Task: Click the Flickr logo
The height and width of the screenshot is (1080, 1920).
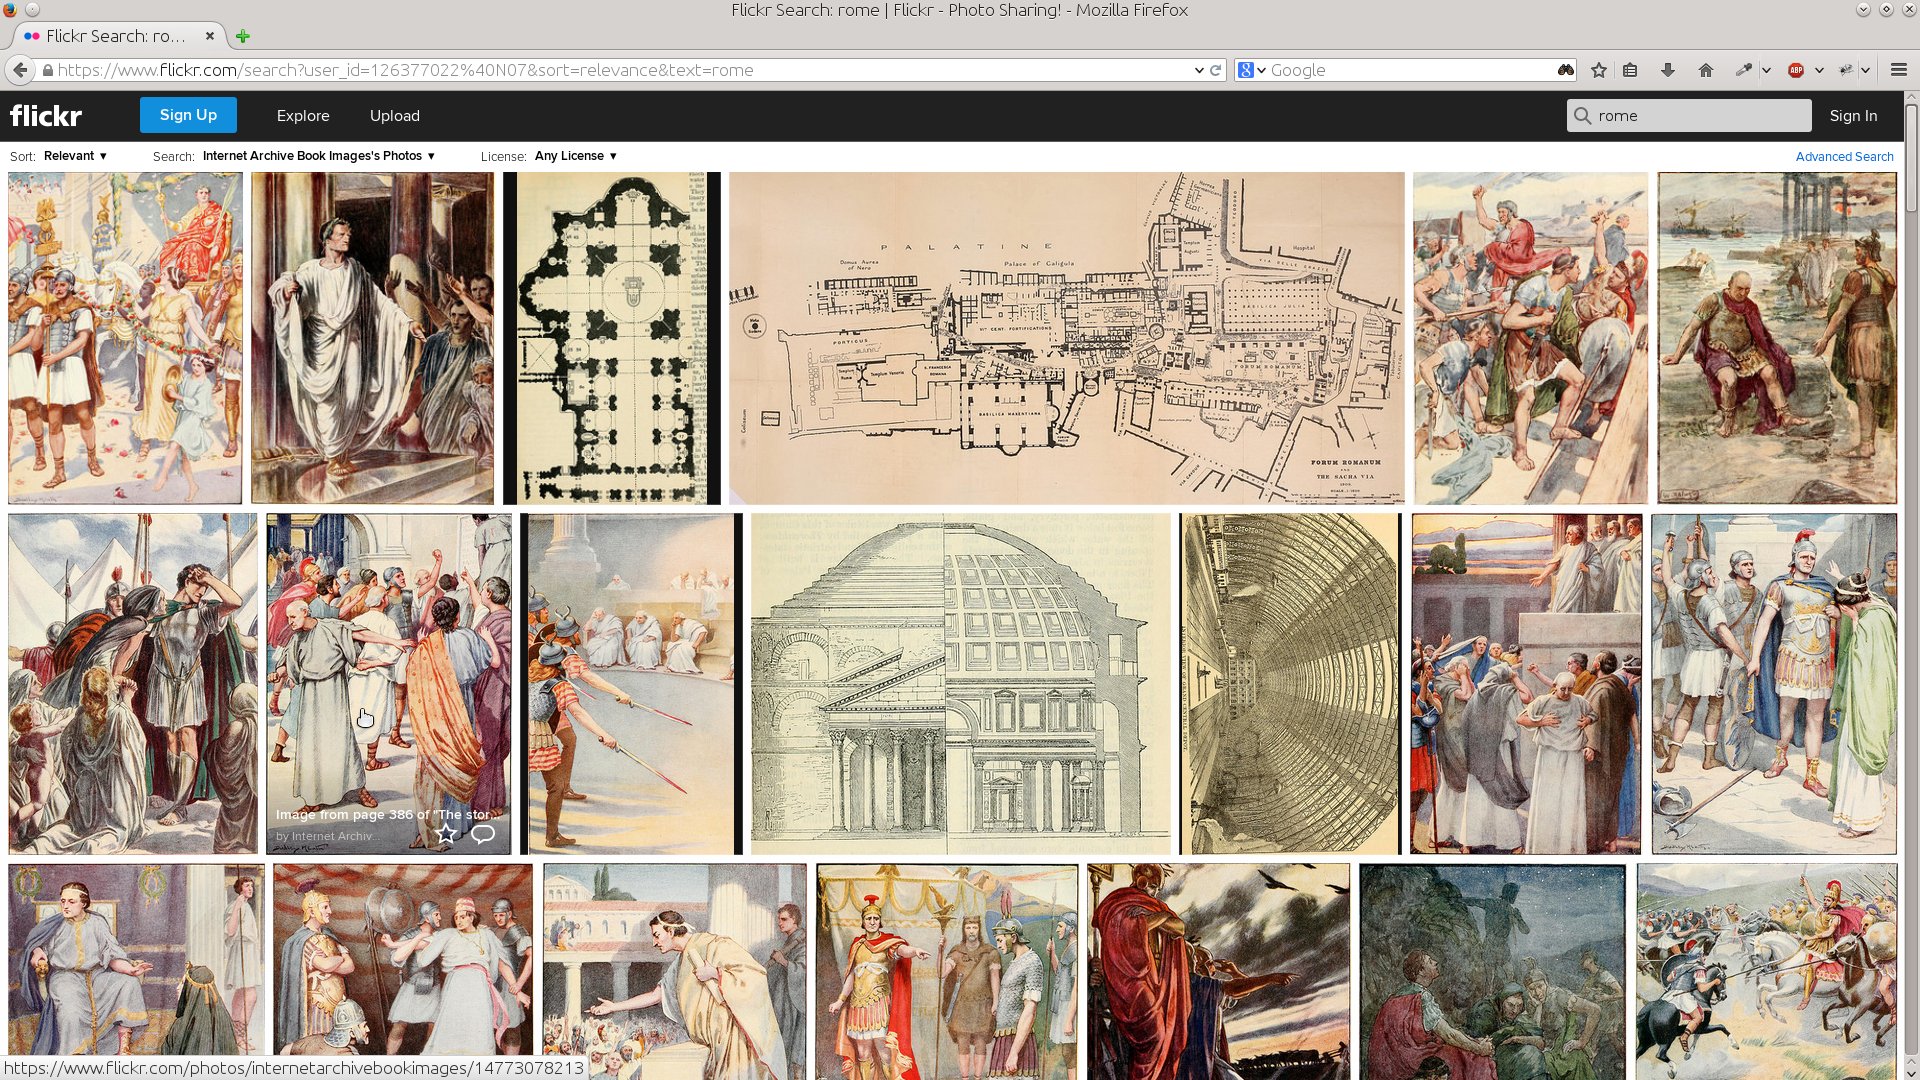Action: click(46, 116)
